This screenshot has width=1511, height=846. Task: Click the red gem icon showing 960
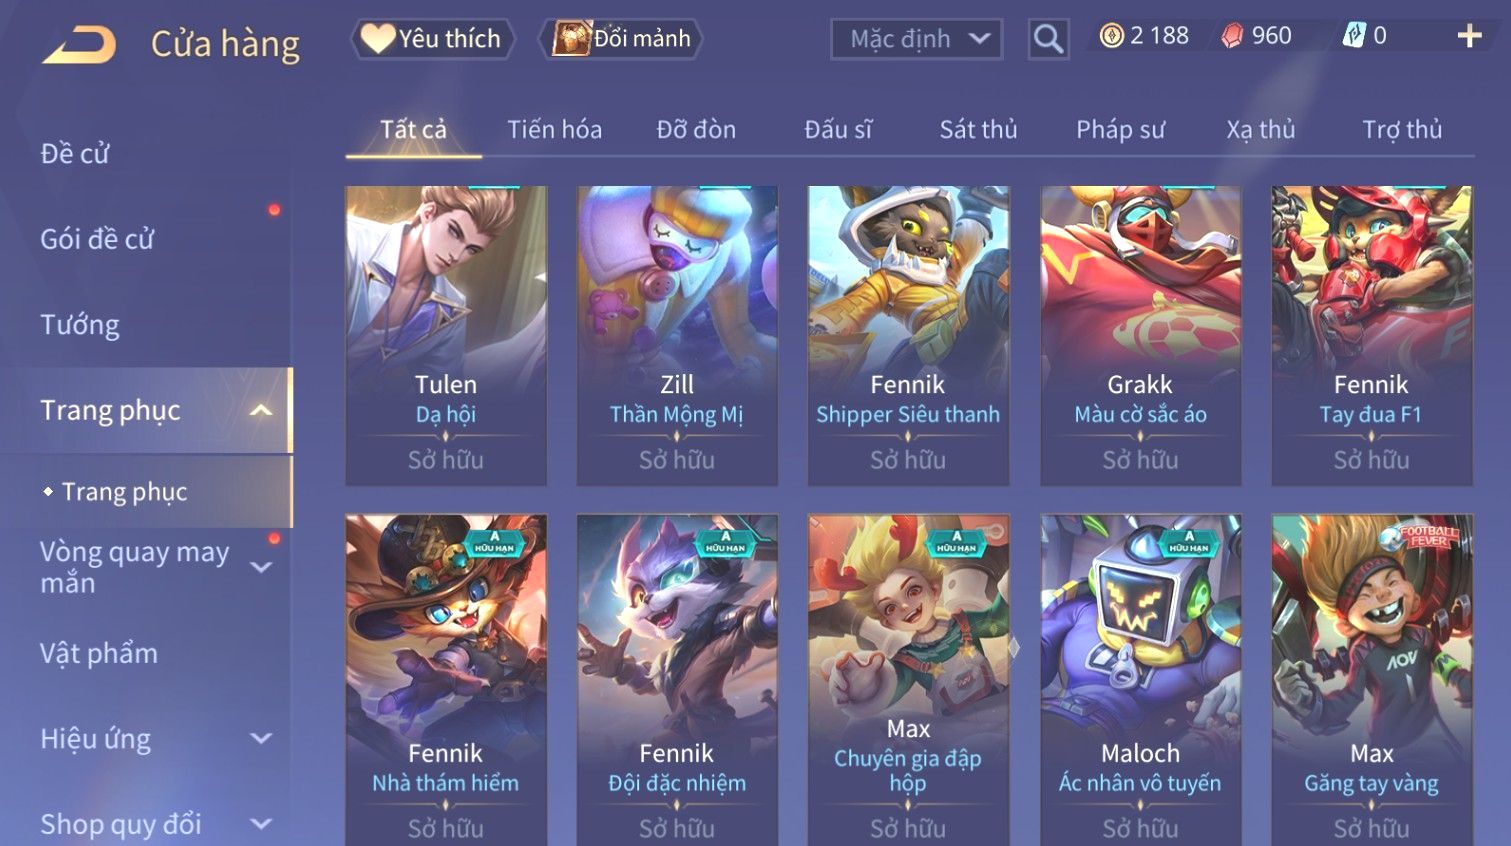pos(1232,36)
